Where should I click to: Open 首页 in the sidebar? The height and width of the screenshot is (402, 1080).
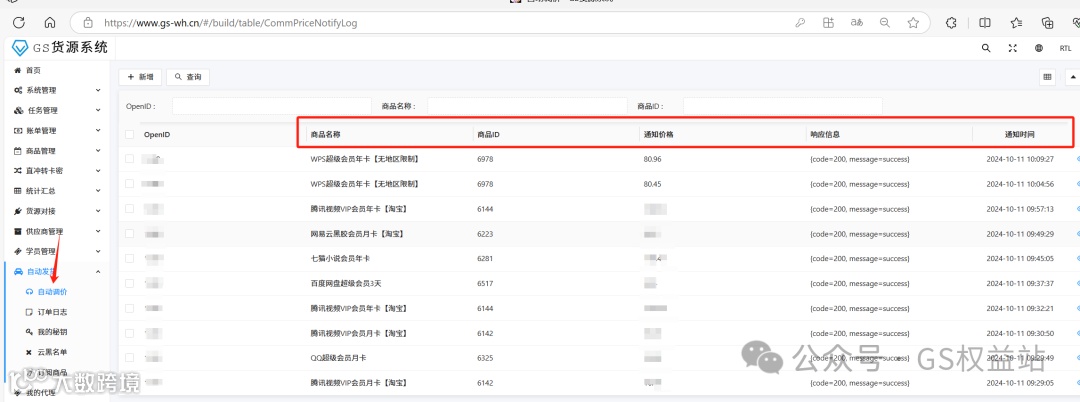33,70
